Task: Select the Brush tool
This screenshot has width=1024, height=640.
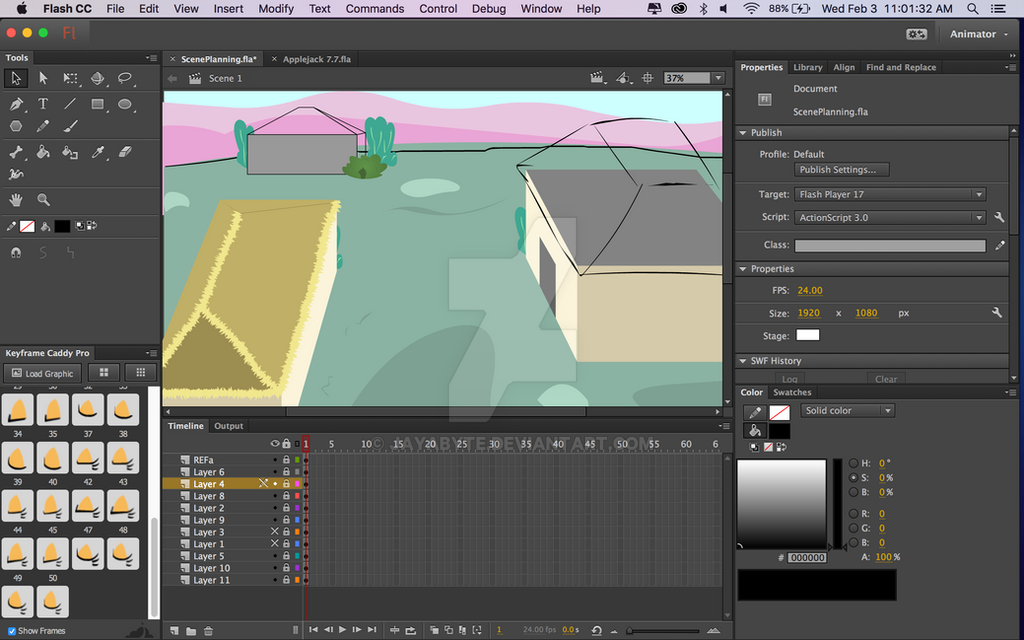Action: click(70, 126)
